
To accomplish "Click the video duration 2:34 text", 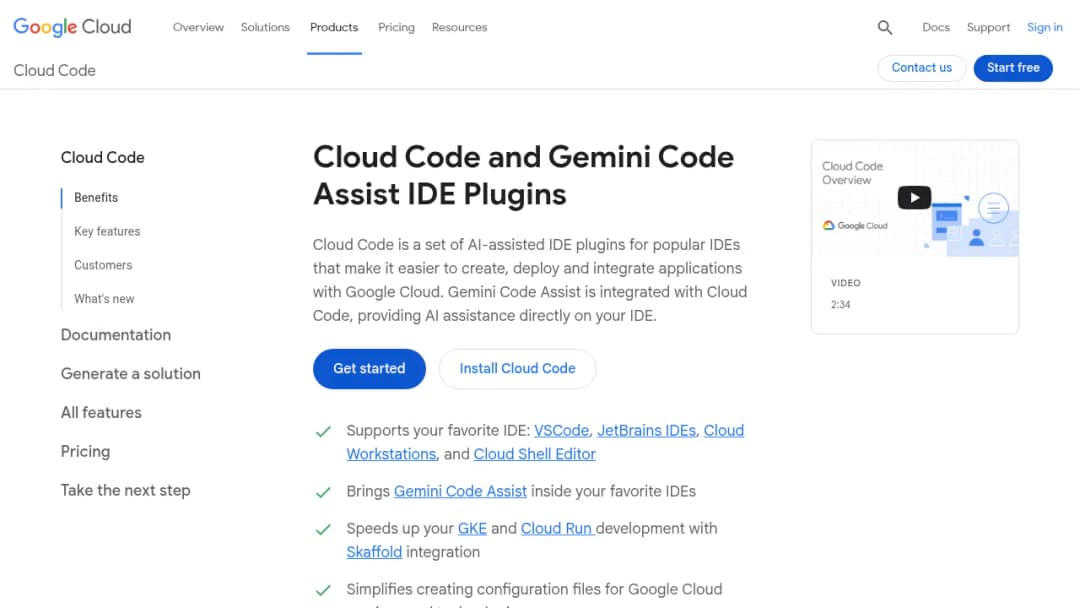I will point(840,304).
